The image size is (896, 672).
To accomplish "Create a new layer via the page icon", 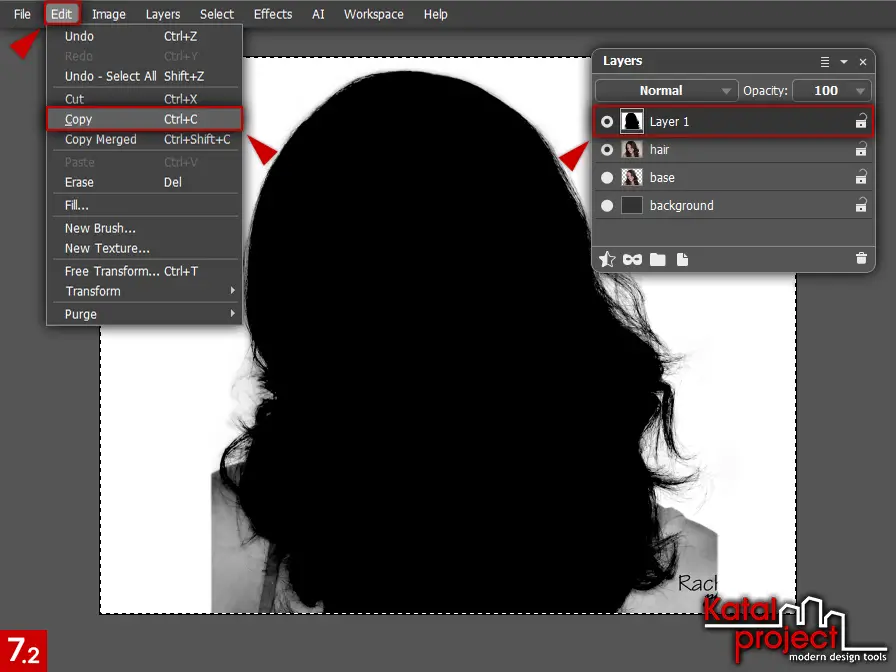I will [x=683, y=259].
